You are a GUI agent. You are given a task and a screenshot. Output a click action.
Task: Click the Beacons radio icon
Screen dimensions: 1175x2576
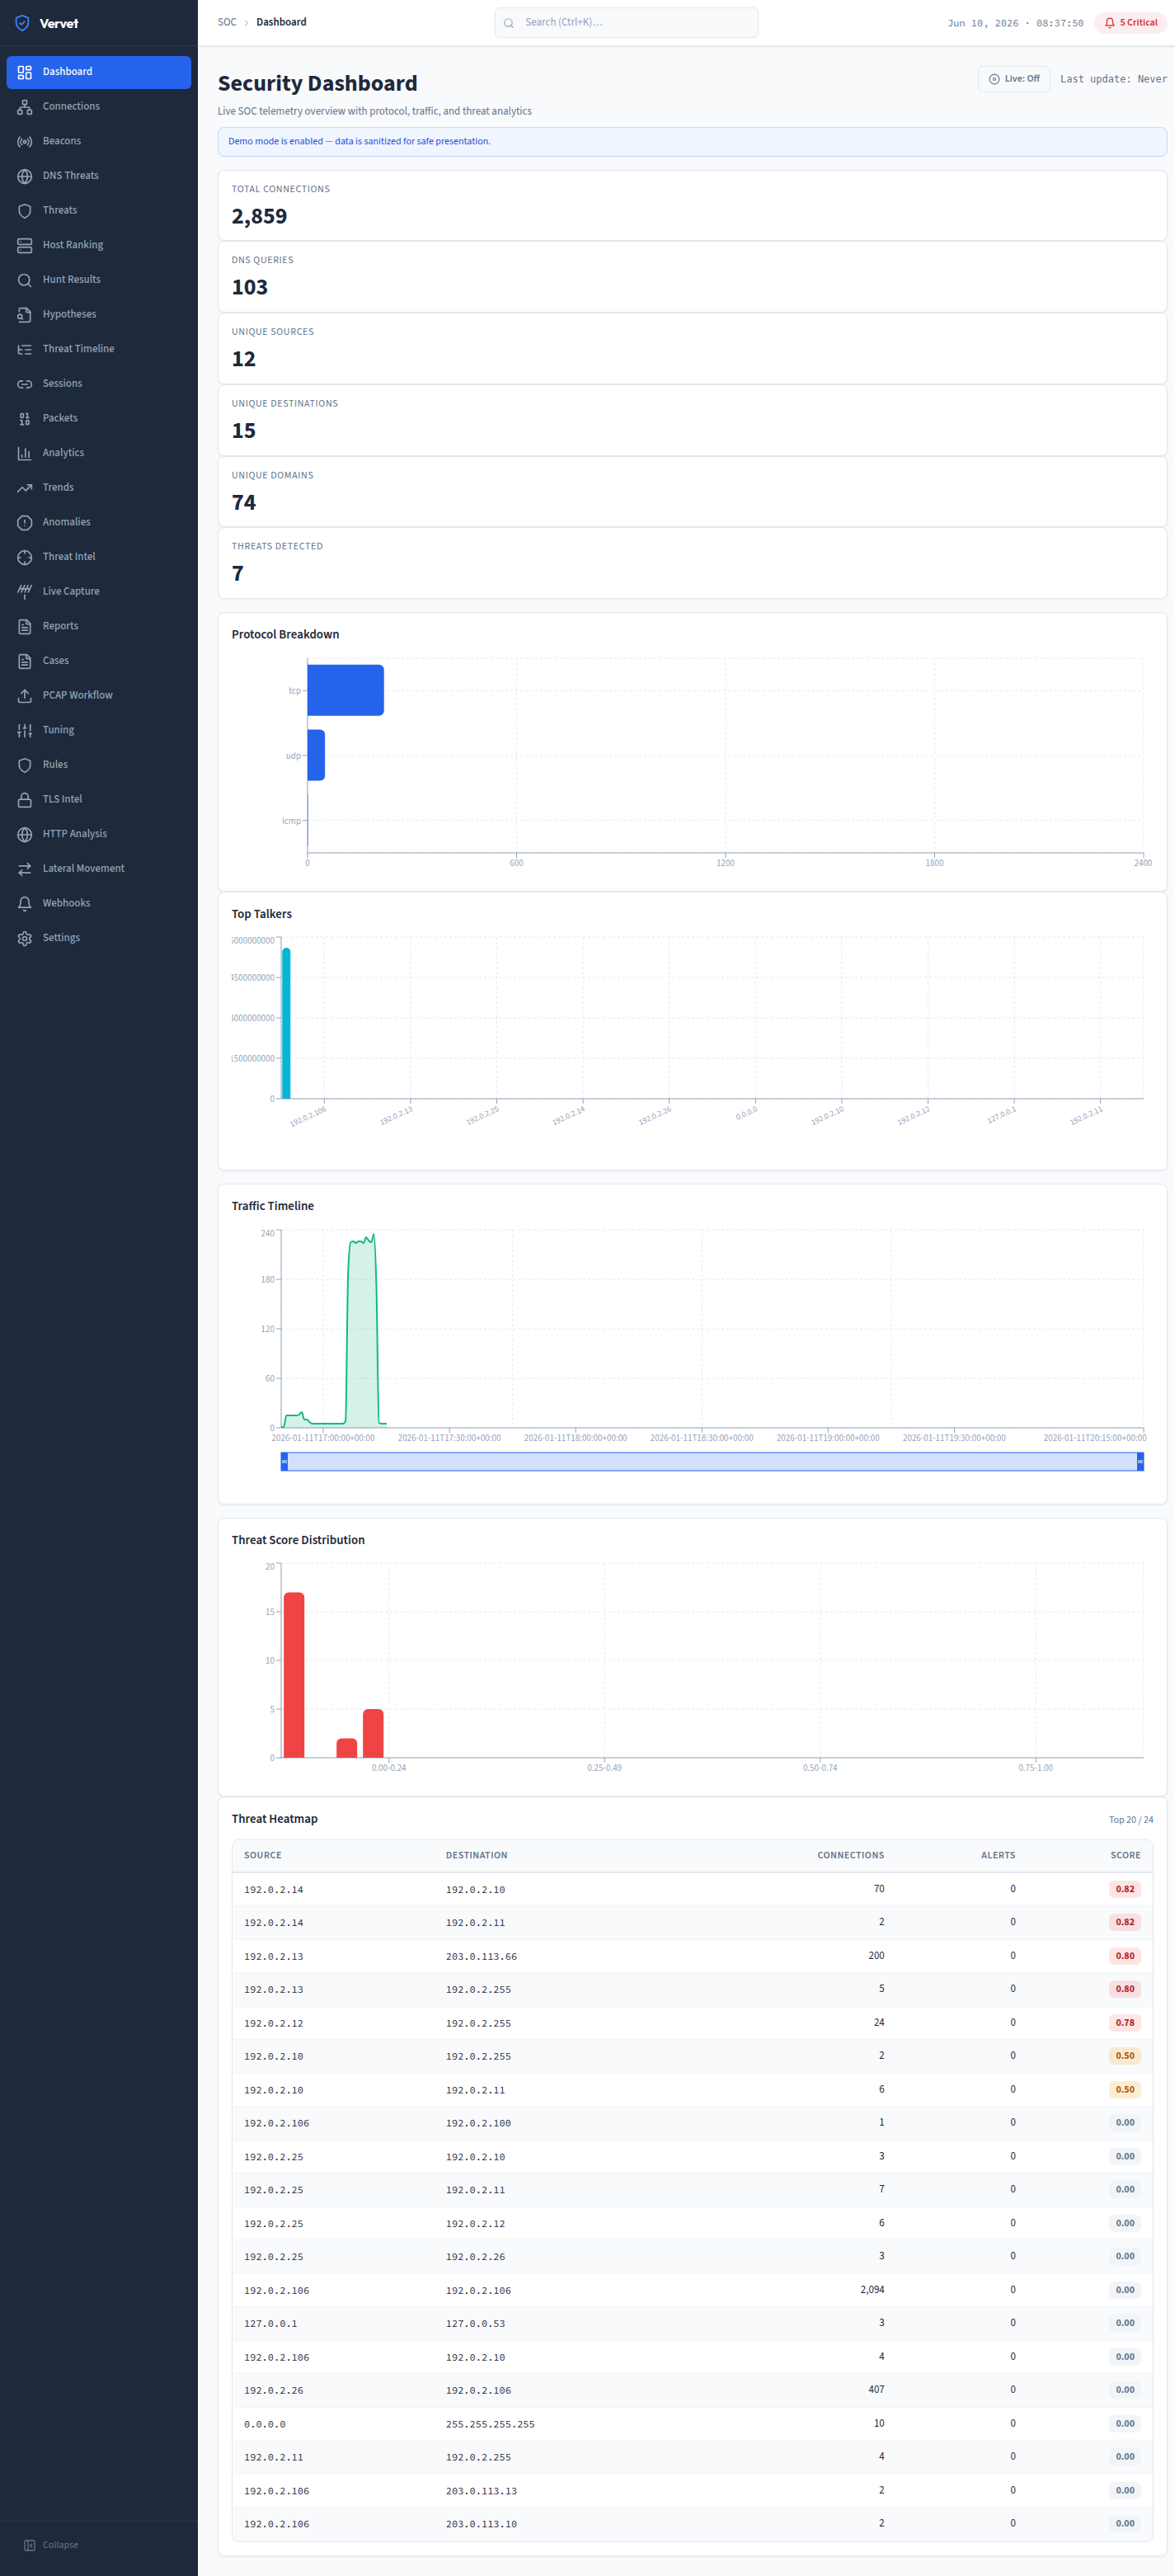[x=25, y=141]
